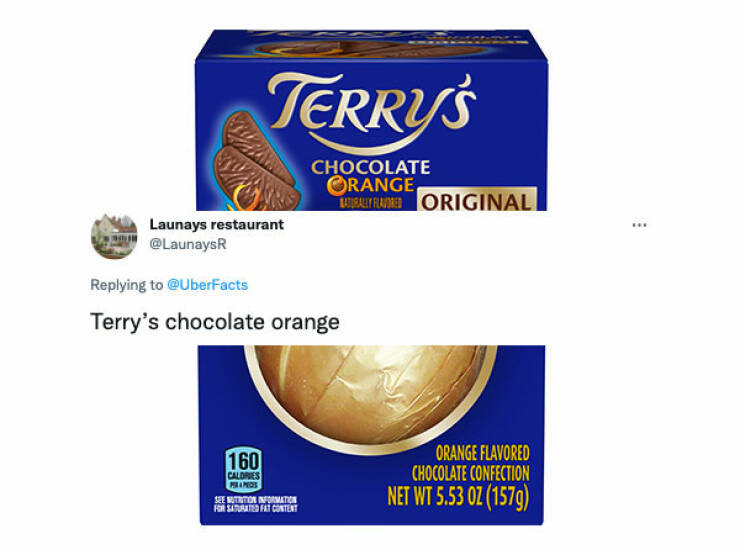Click the 'CHOCOLATE' word on the box

coord(370,167)
